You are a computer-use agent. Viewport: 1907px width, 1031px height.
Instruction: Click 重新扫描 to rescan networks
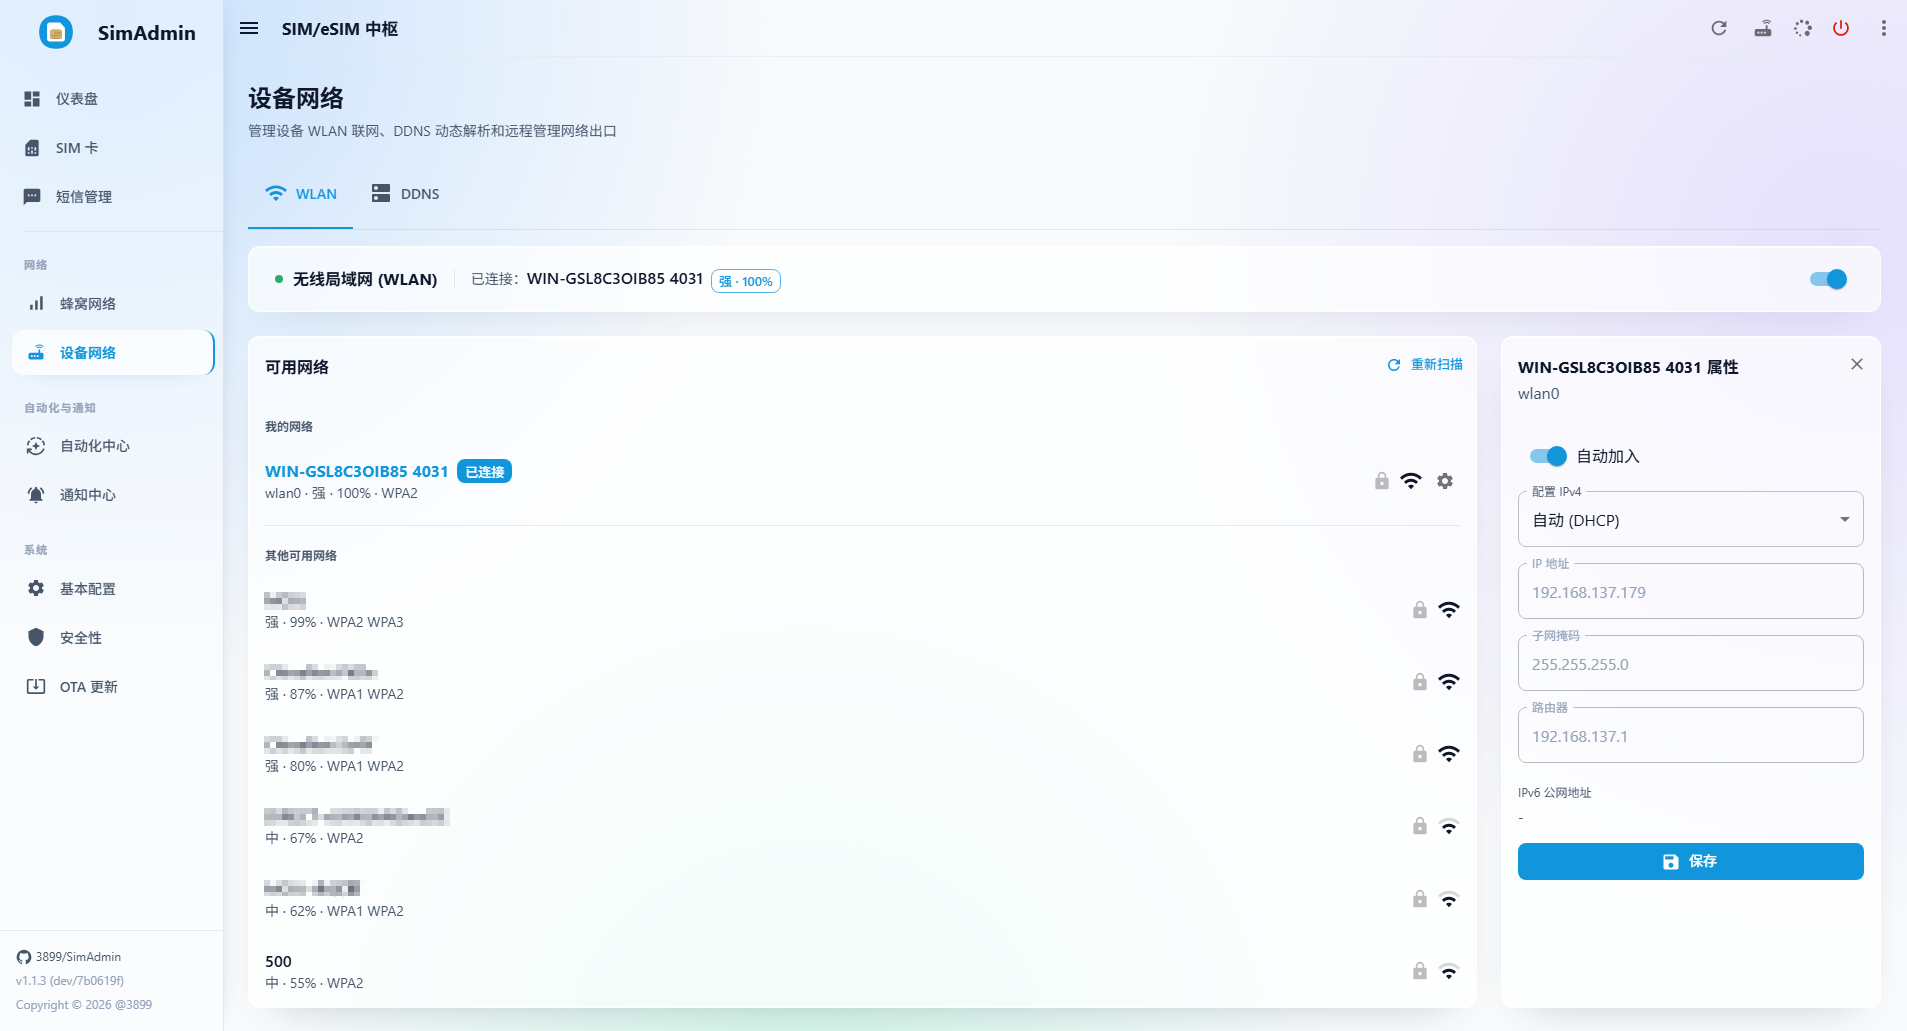(x=1425, y=365)
